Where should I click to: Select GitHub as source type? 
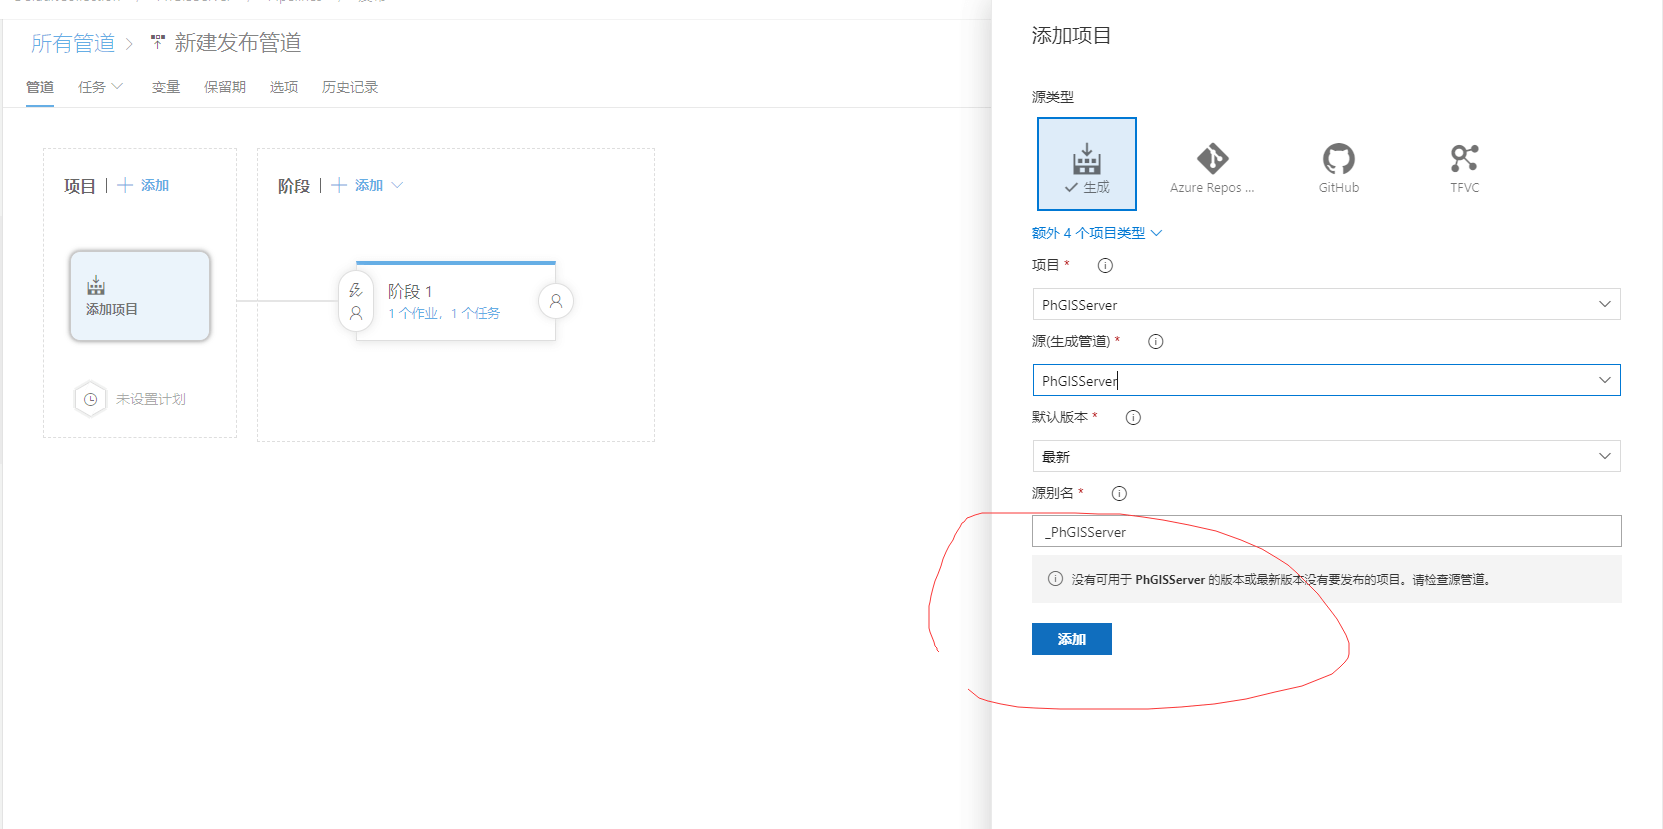[x=1338, y=166]
